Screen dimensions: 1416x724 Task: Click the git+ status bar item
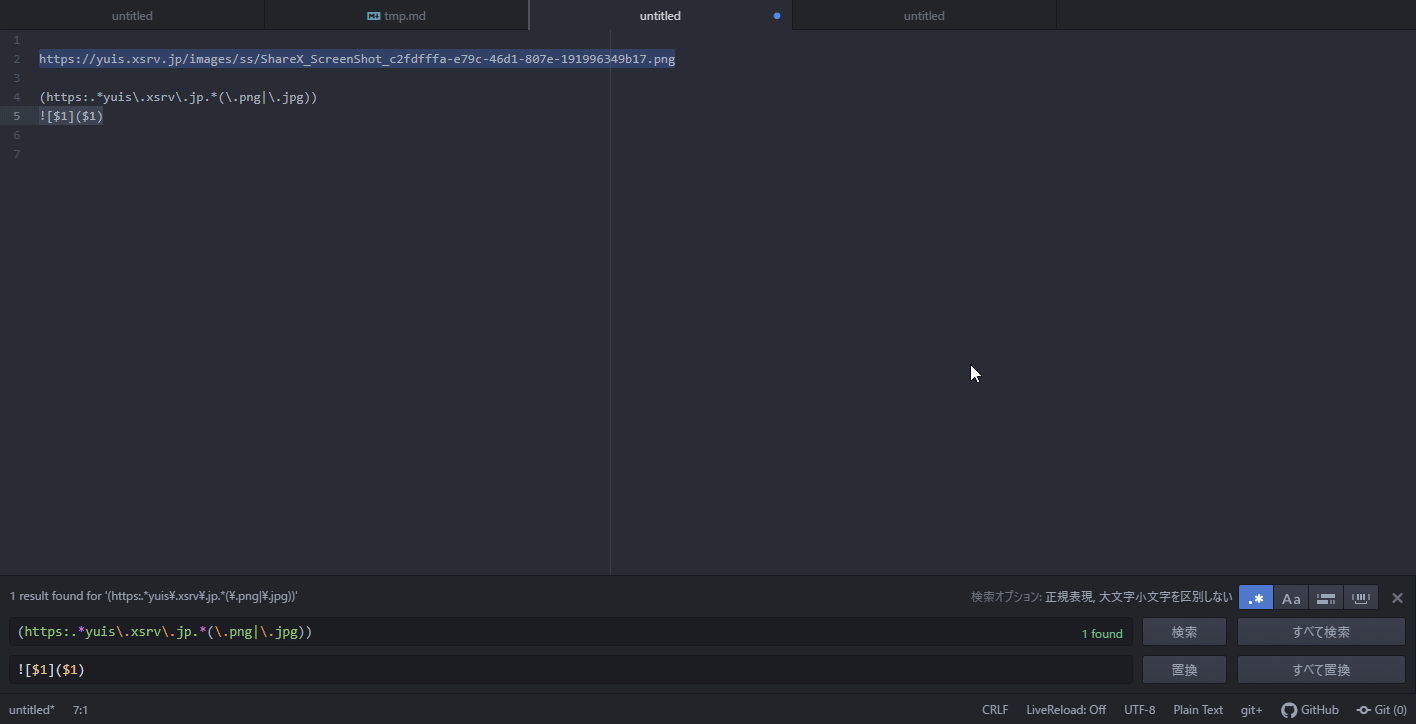pyautogui.click(x=1251, y=710)
